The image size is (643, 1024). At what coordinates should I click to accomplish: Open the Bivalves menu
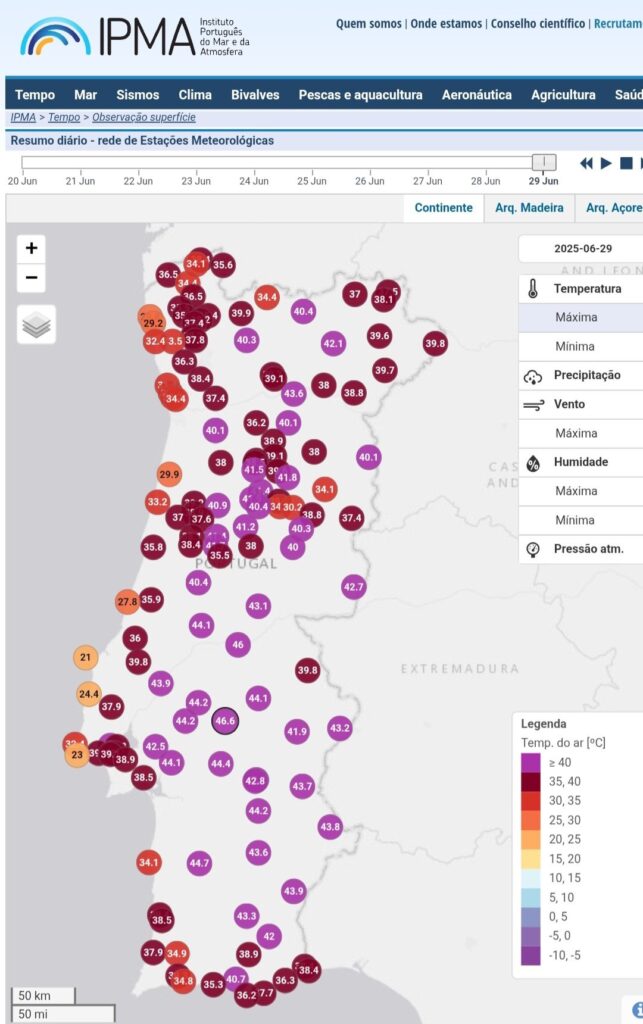click(255, 95)
